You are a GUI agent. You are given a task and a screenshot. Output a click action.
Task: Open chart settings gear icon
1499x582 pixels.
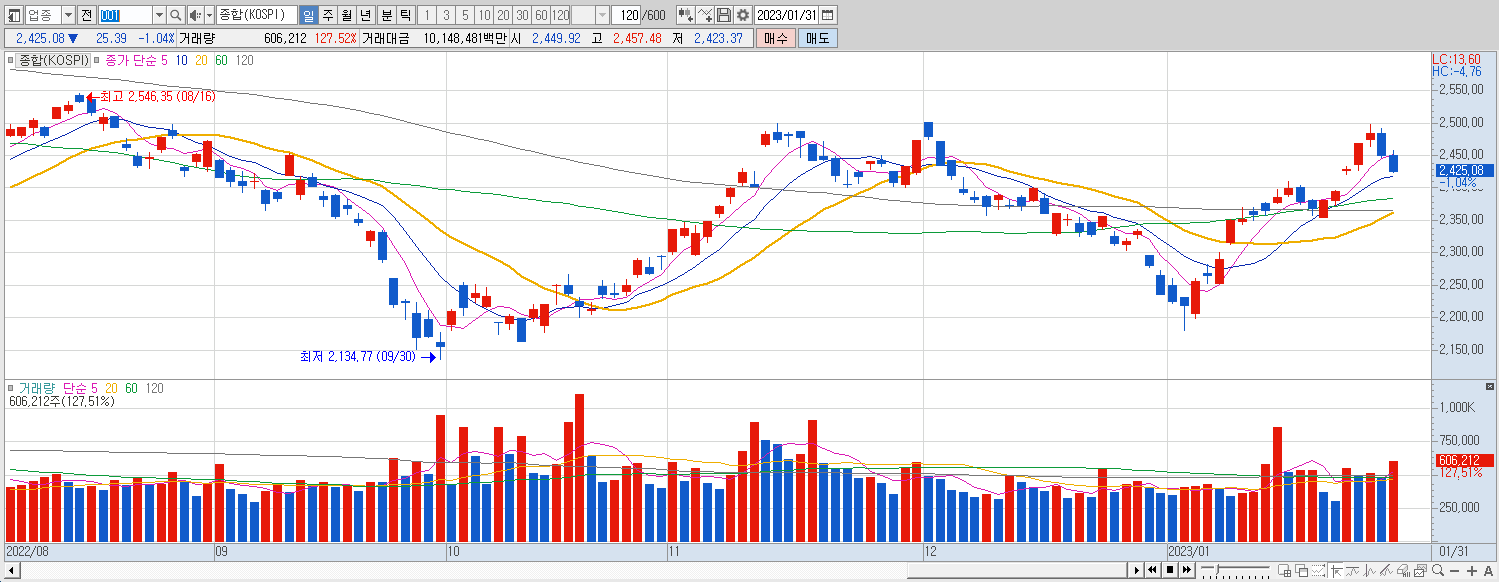pos(742,15)
